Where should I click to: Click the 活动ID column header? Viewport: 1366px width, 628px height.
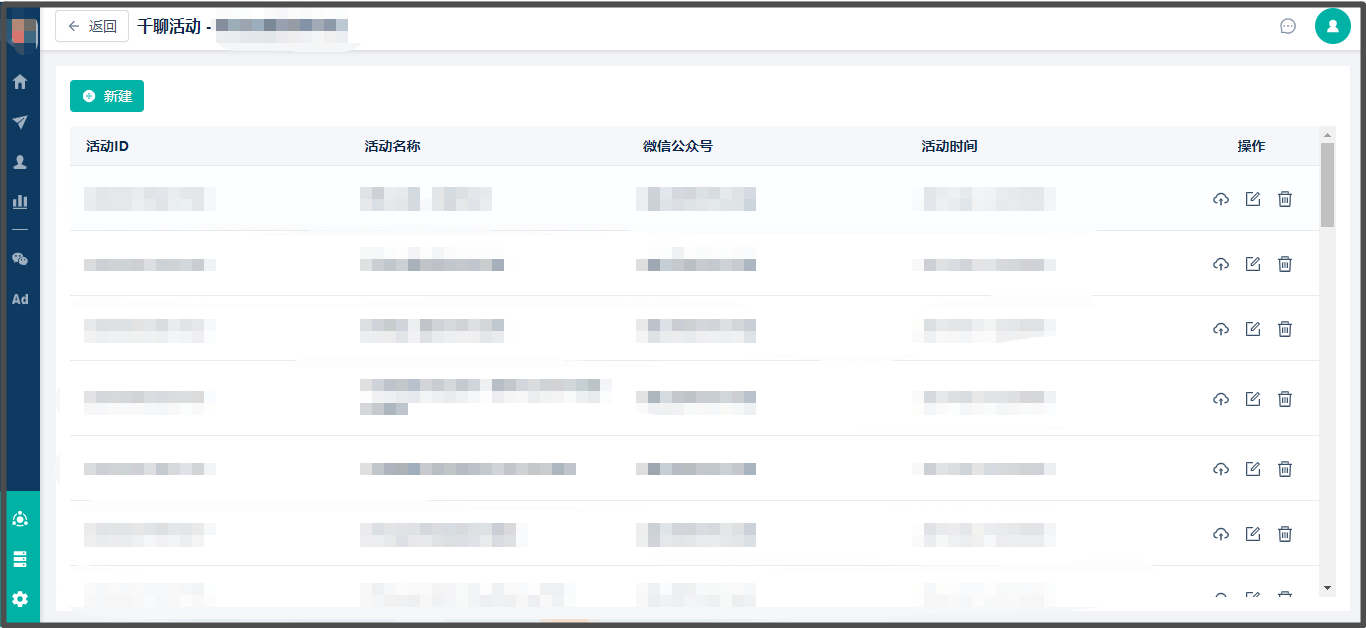point(107,146)
